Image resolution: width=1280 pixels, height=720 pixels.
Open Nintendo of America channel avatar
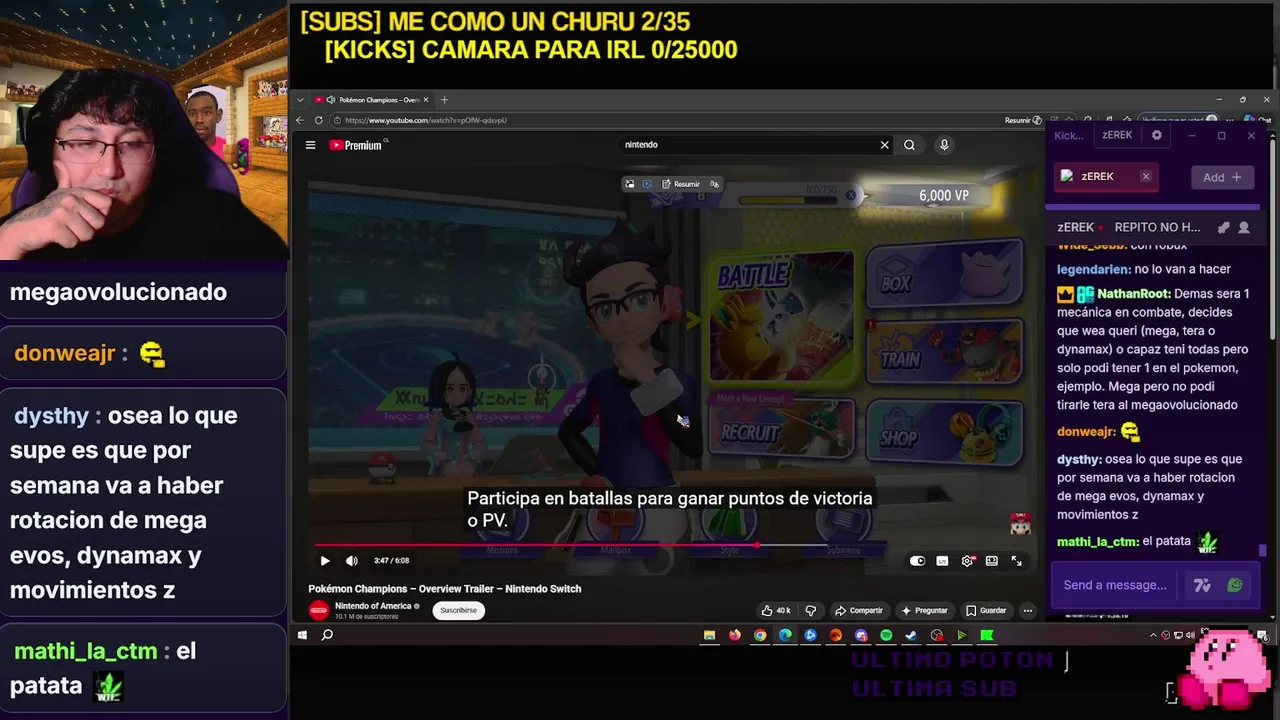point(319,610)
